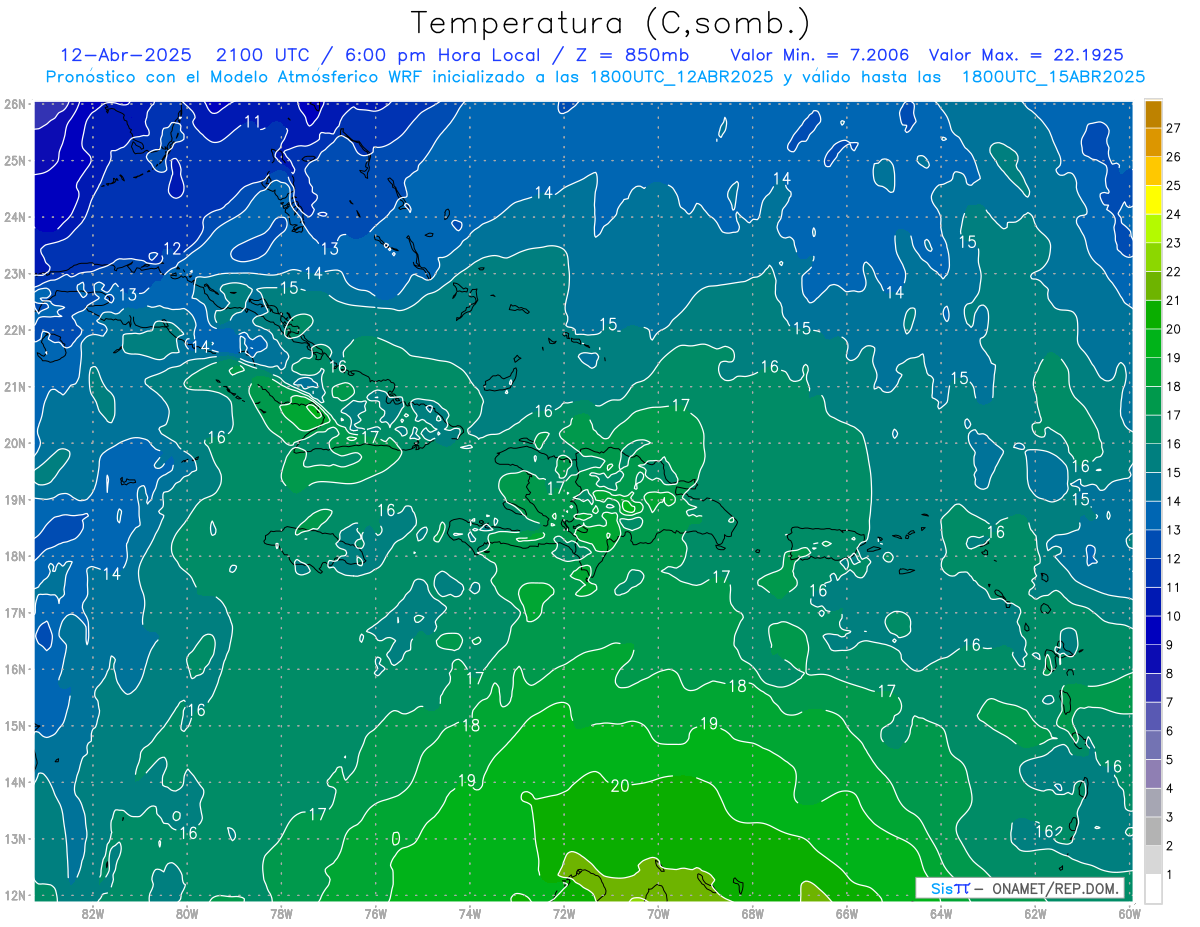Click the "76W" longitude axis label
1200x927 pixels.
pos(375,913)
